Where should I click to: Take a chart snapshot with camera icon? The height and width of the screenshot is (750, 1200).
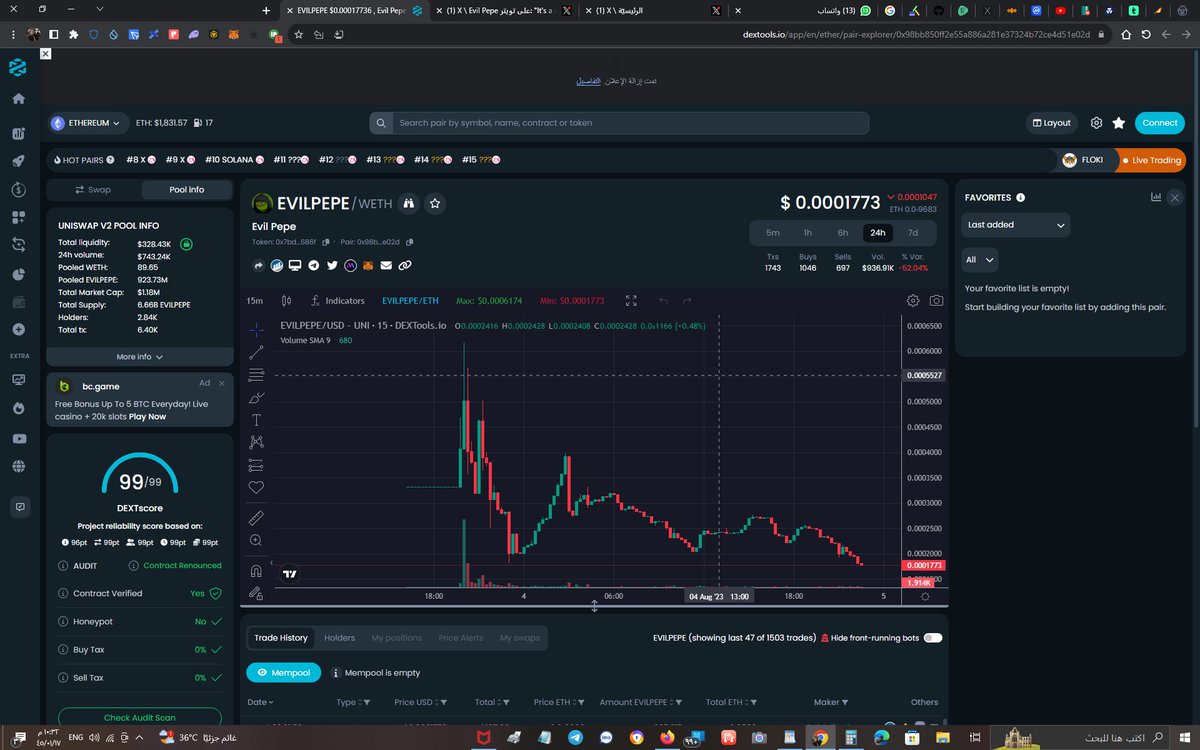(x=936, y=300)
